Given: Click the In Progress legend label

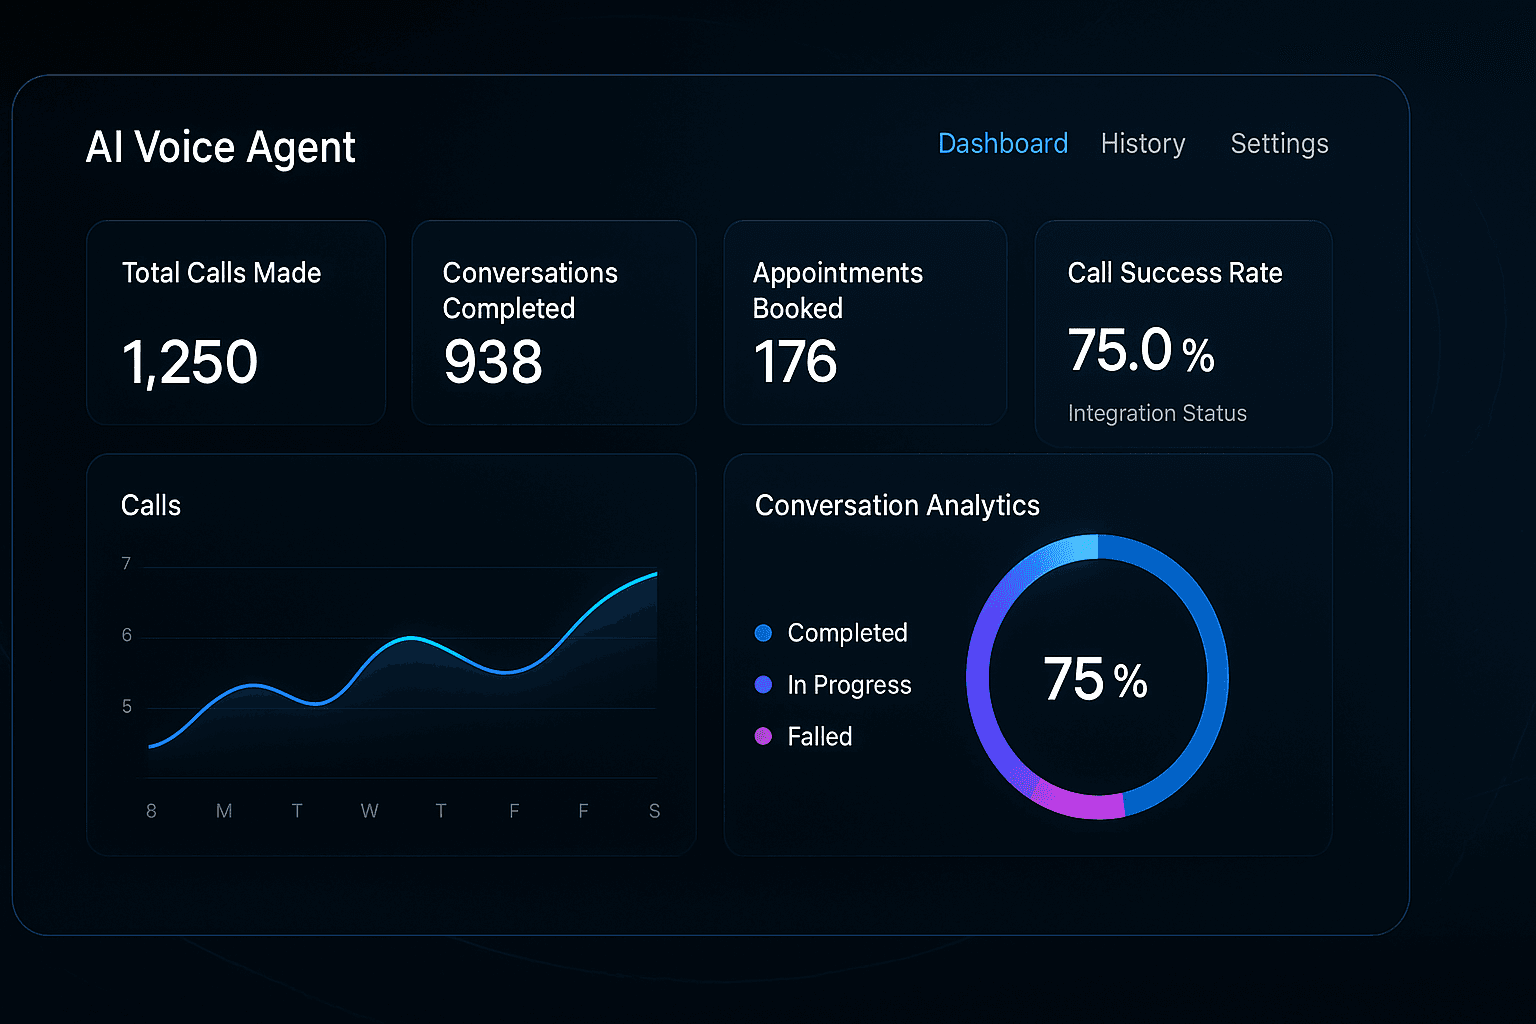Looking at the screenshot, I should point(850,685).
